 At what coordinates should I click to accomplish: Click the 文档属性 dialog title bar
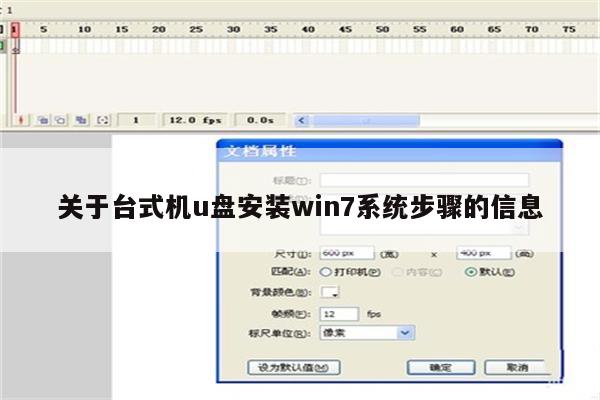(389, 151)
